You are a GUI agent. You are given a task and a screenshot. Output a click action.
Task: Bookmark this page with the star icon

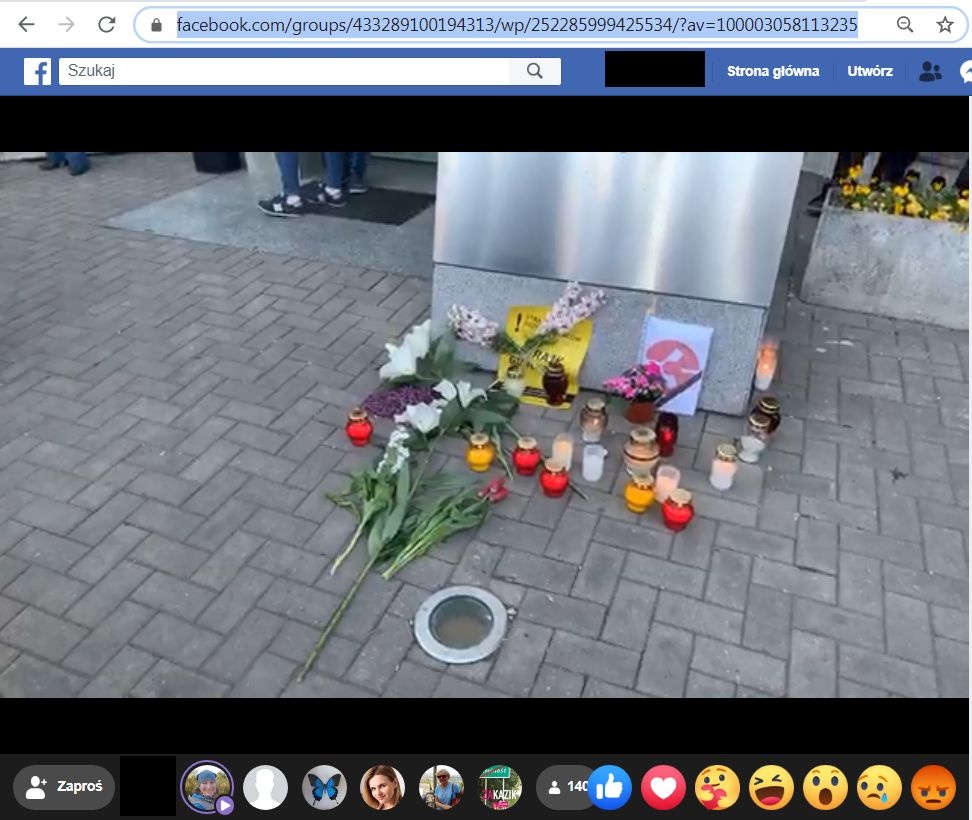tap(945, 25)
